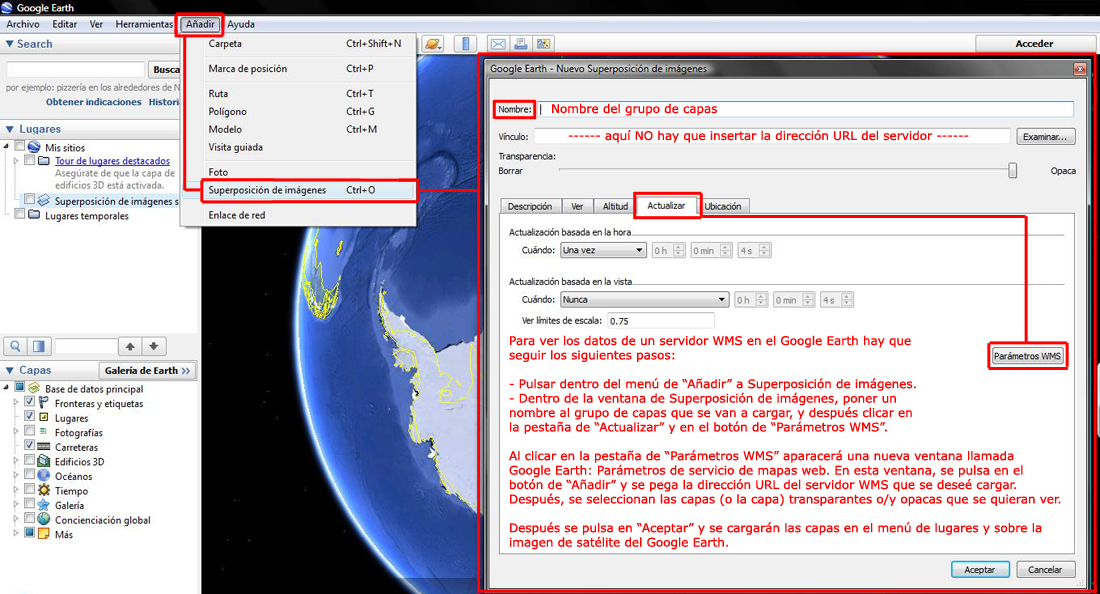The height and width of the screenshot is (594, 1100).
Task: Click the toolbar icon right of the printer
Action: point(543,43)
